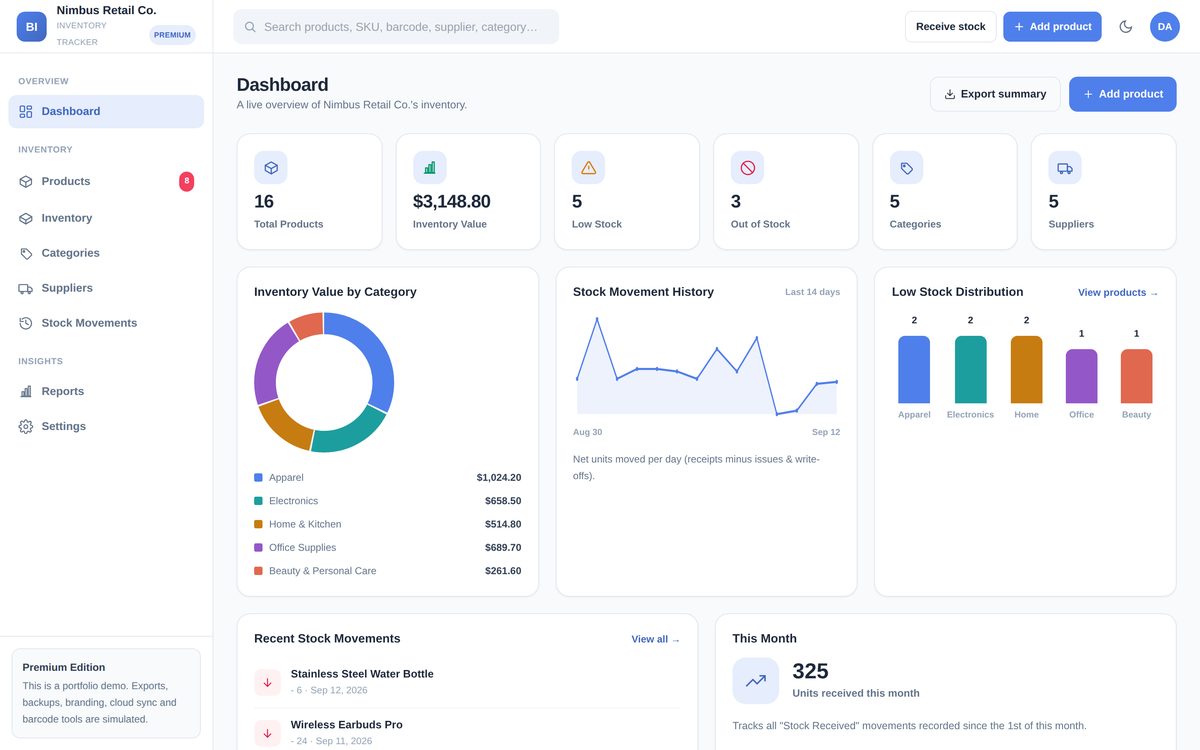Click the Office Supplies purple legend swatch
Viewport: 1200px width, 750px height.
[x=258, y=548]
